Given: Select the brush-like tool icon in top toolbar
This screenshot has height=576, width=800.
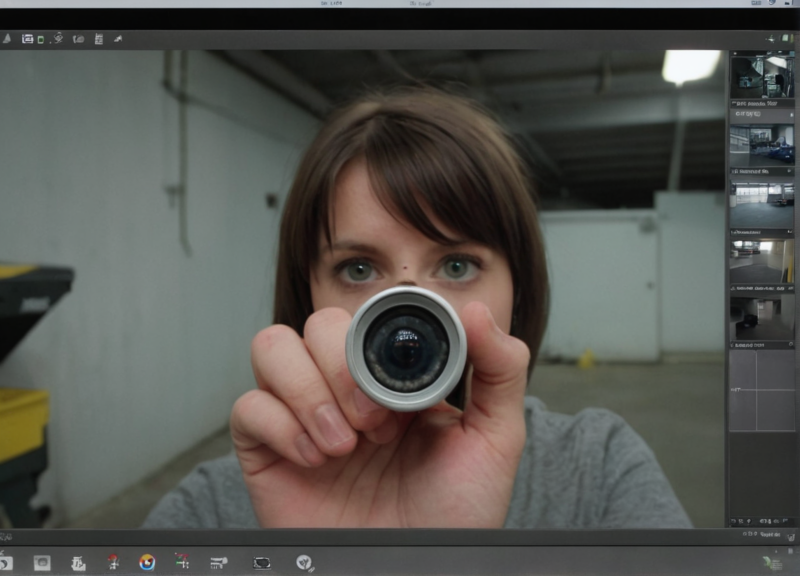Looking at the screenshot, I should click(x=57, y=38).
